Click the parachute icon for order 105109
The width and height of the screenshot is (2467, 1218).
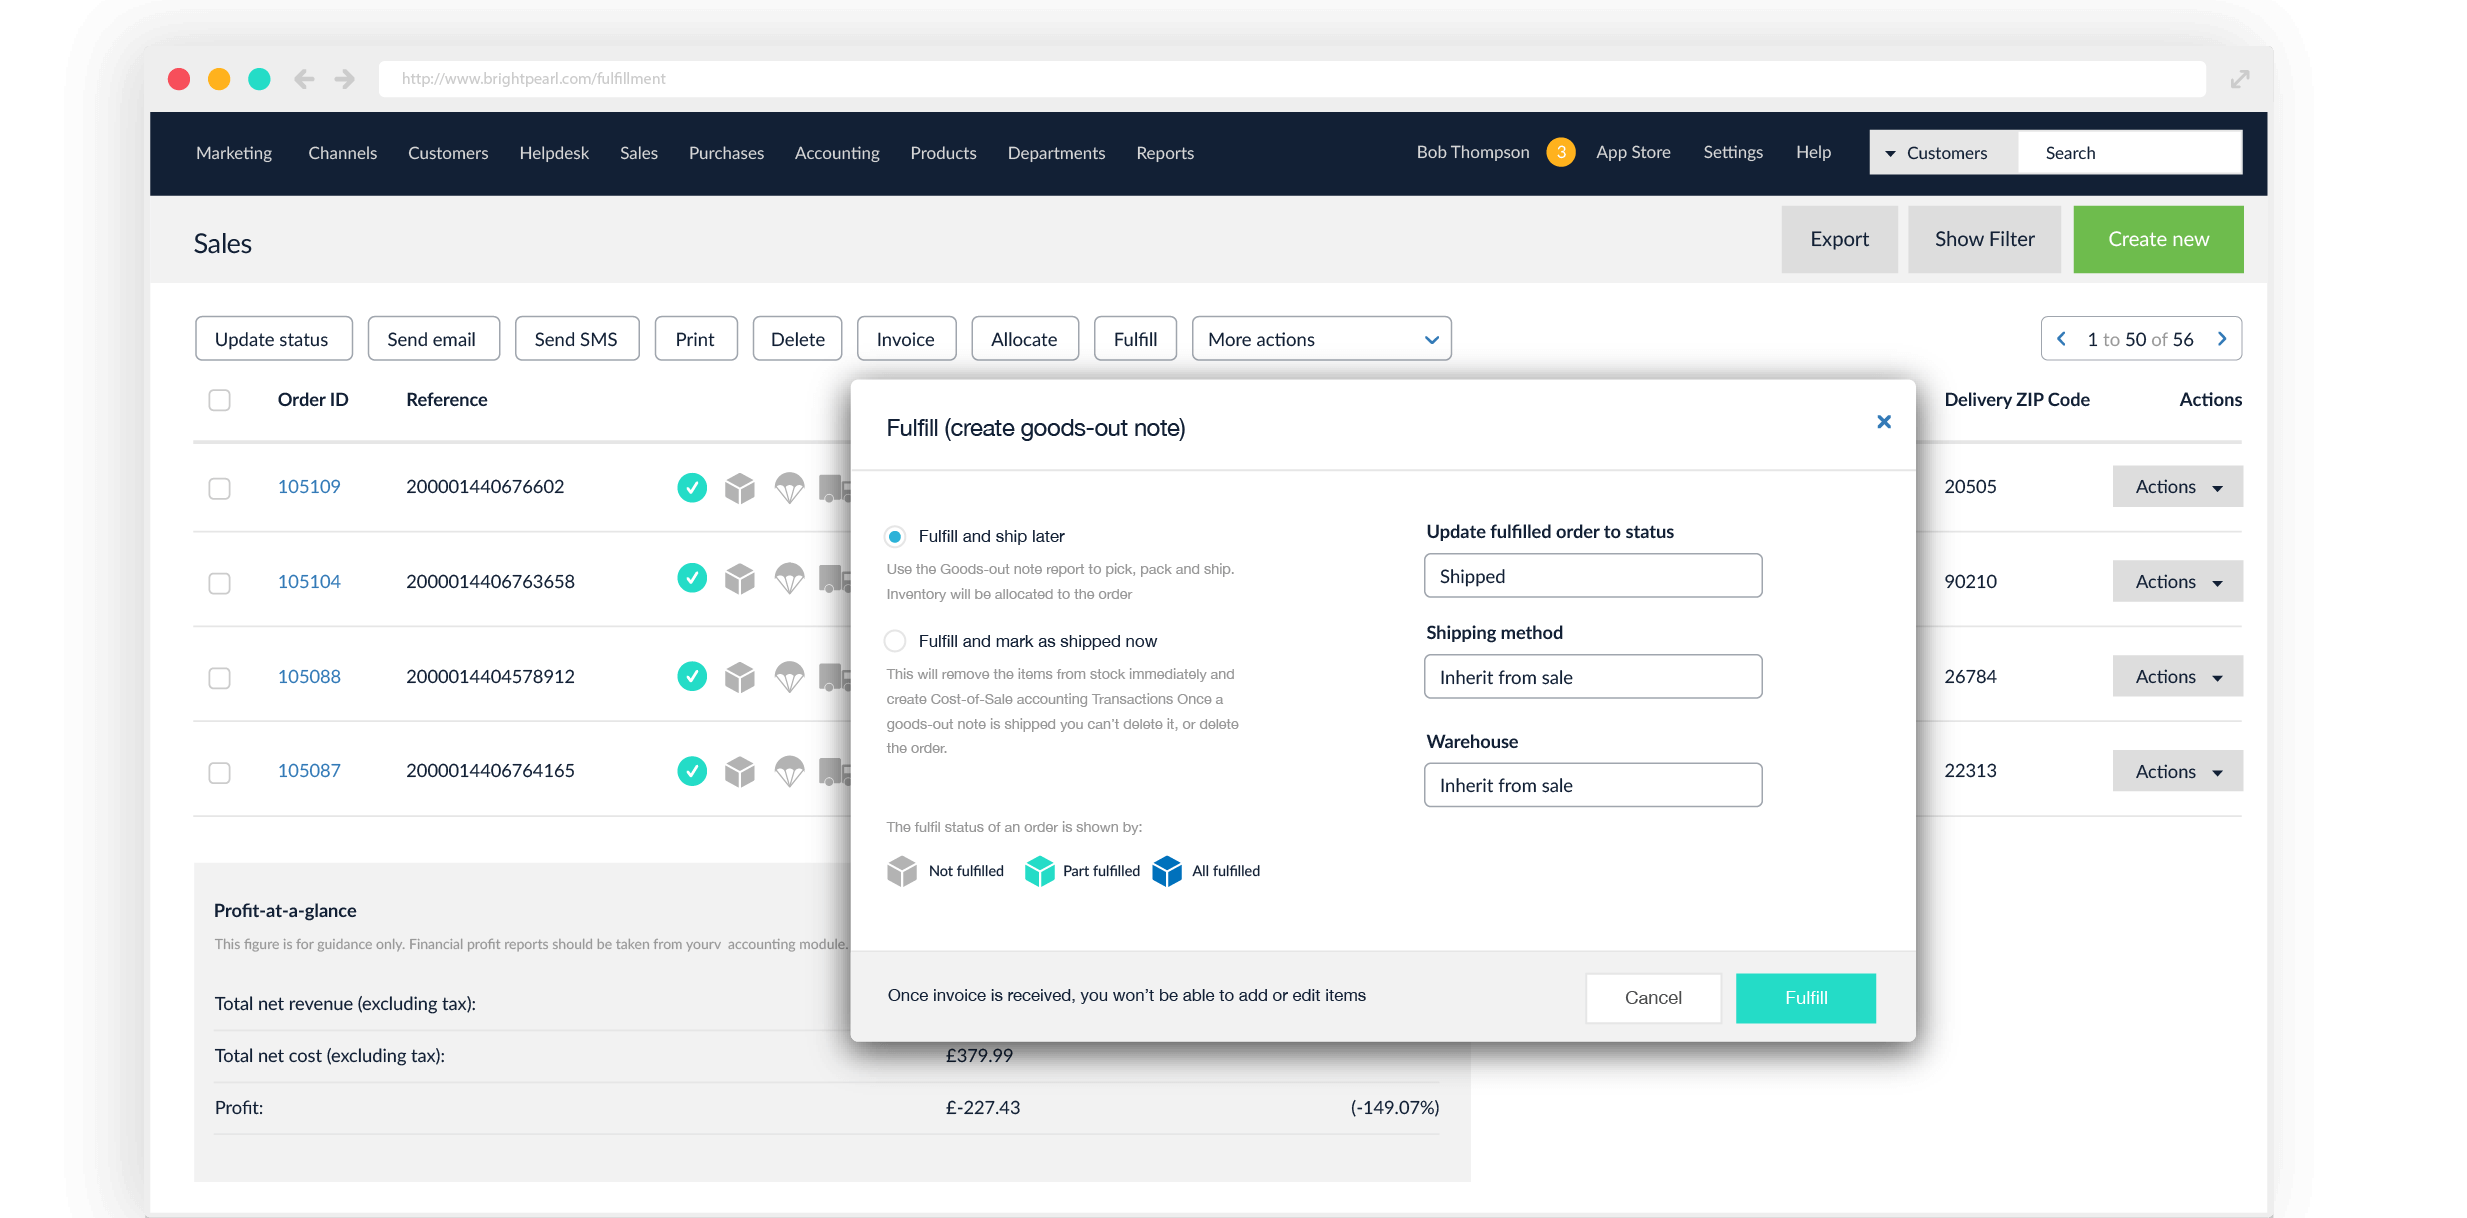click(x=789, y=487)
